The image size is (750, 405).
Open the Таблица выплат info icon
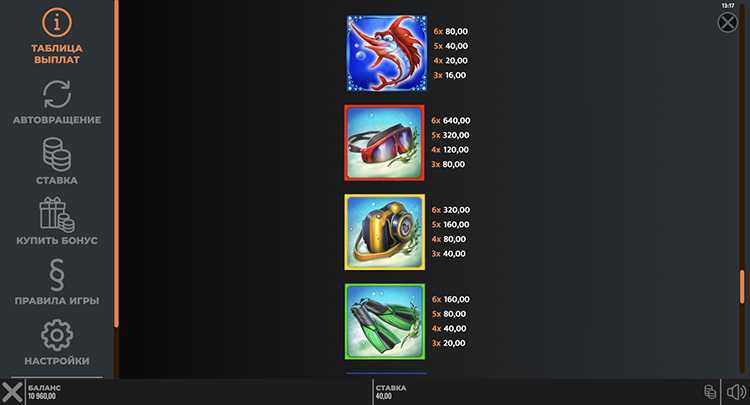point(57,22)
